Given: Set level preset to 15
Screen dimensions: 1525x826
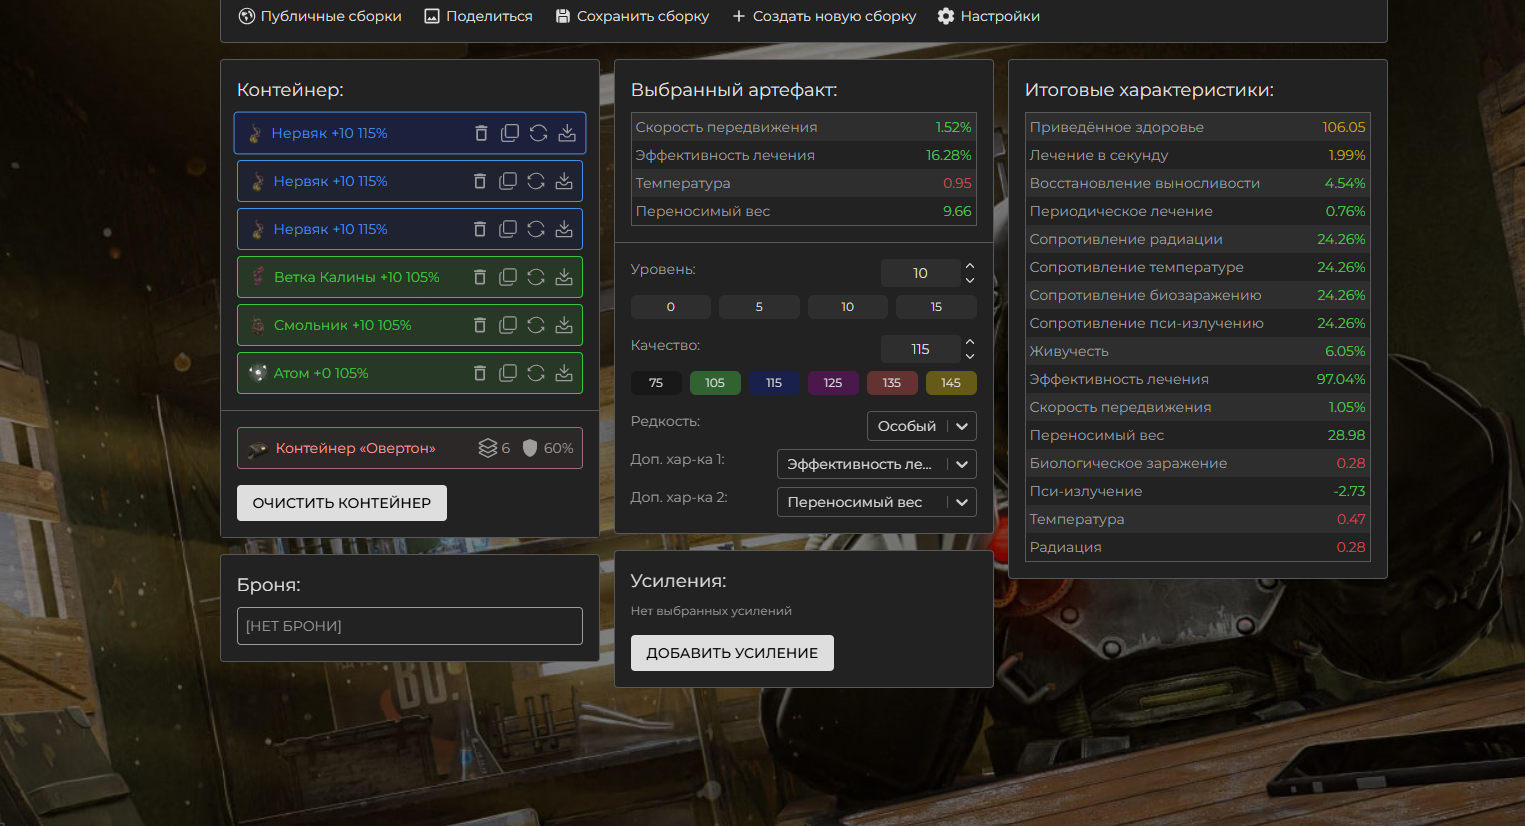Looking at the screenshot, I should (x=936, y=307).
